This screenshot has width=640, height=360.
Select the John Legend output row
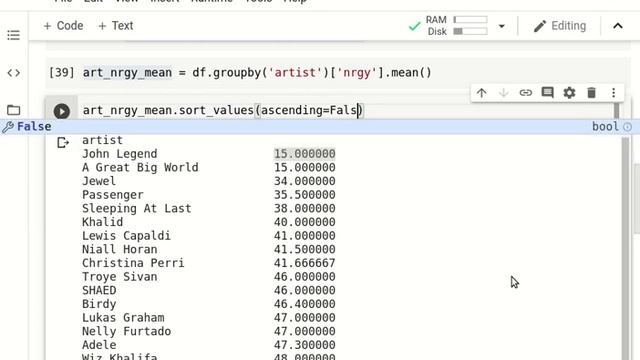coord(209,154)
